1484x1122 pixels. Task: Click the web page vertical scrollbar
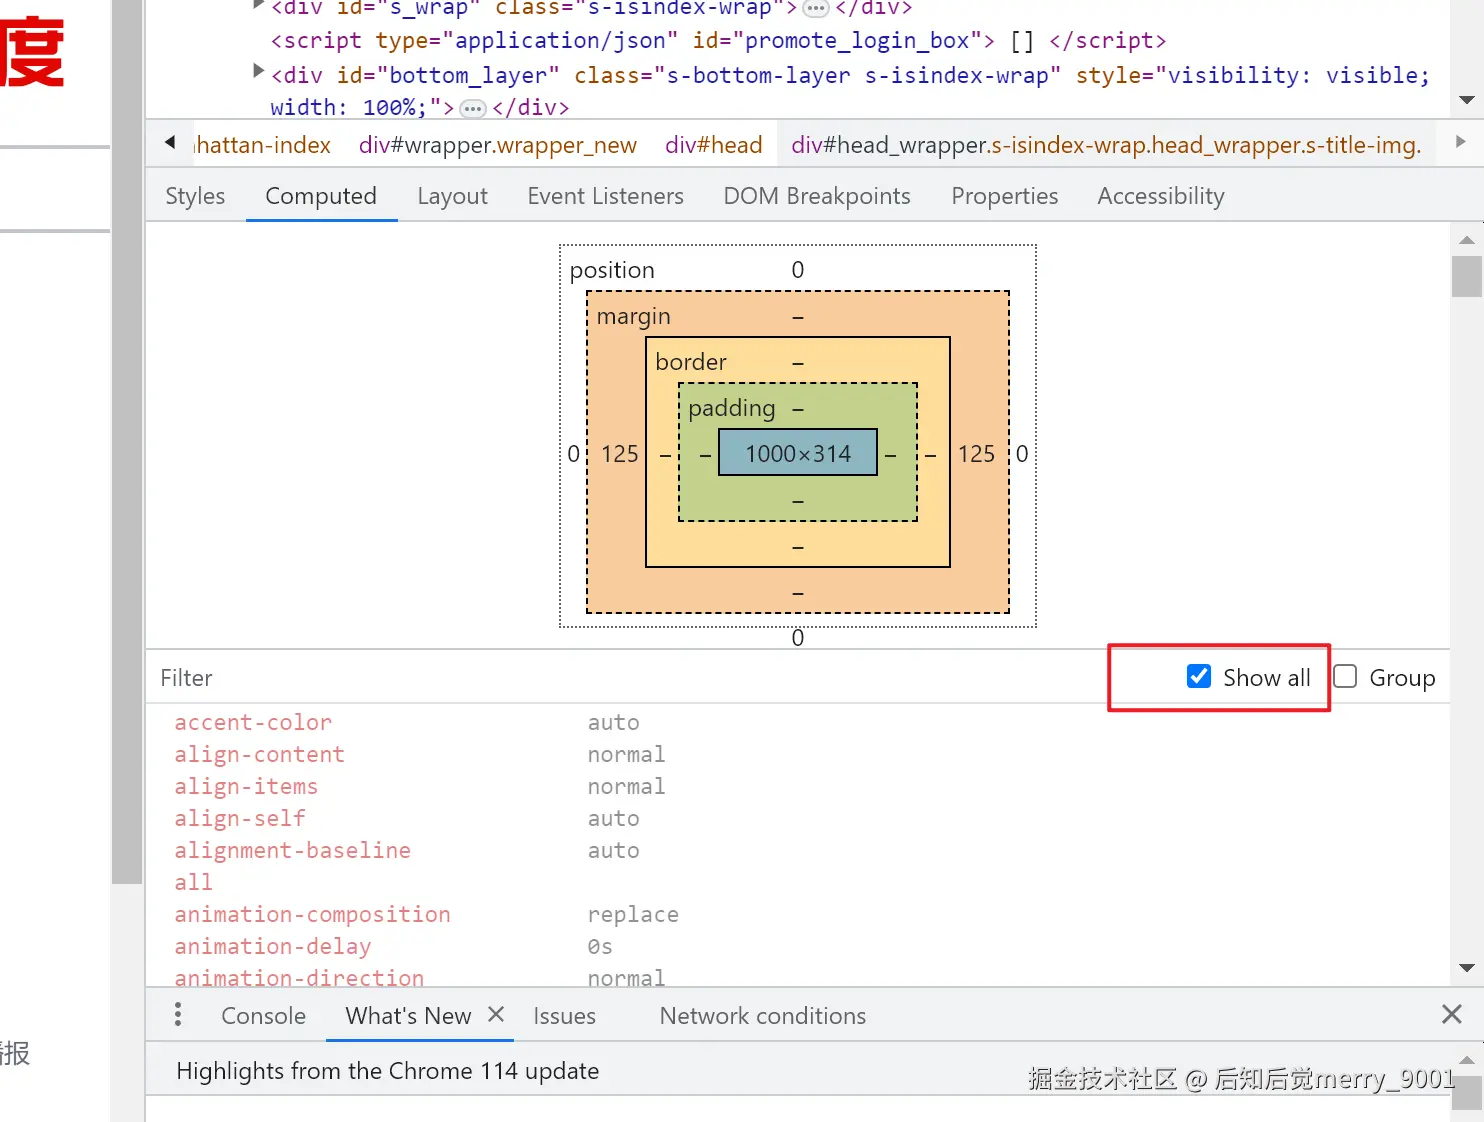point(127,442)
